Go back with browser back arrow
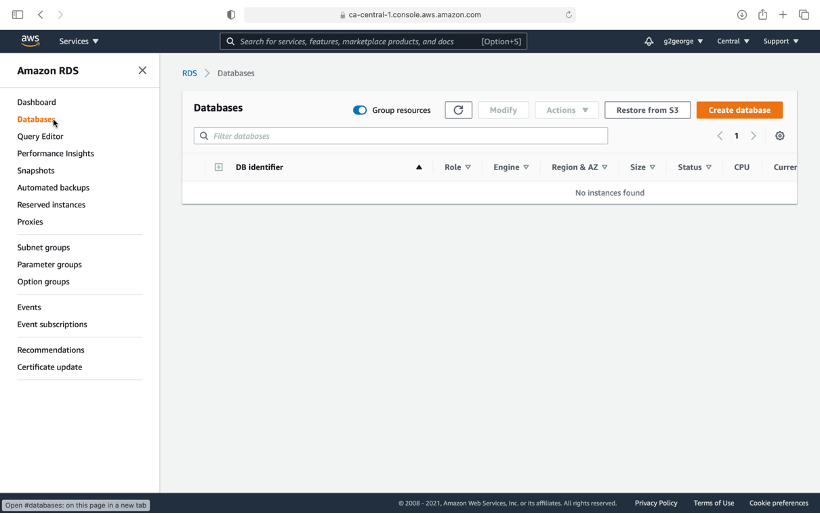Image resolution: width=820 pixels, height=514 pixels. pos(40,15)
